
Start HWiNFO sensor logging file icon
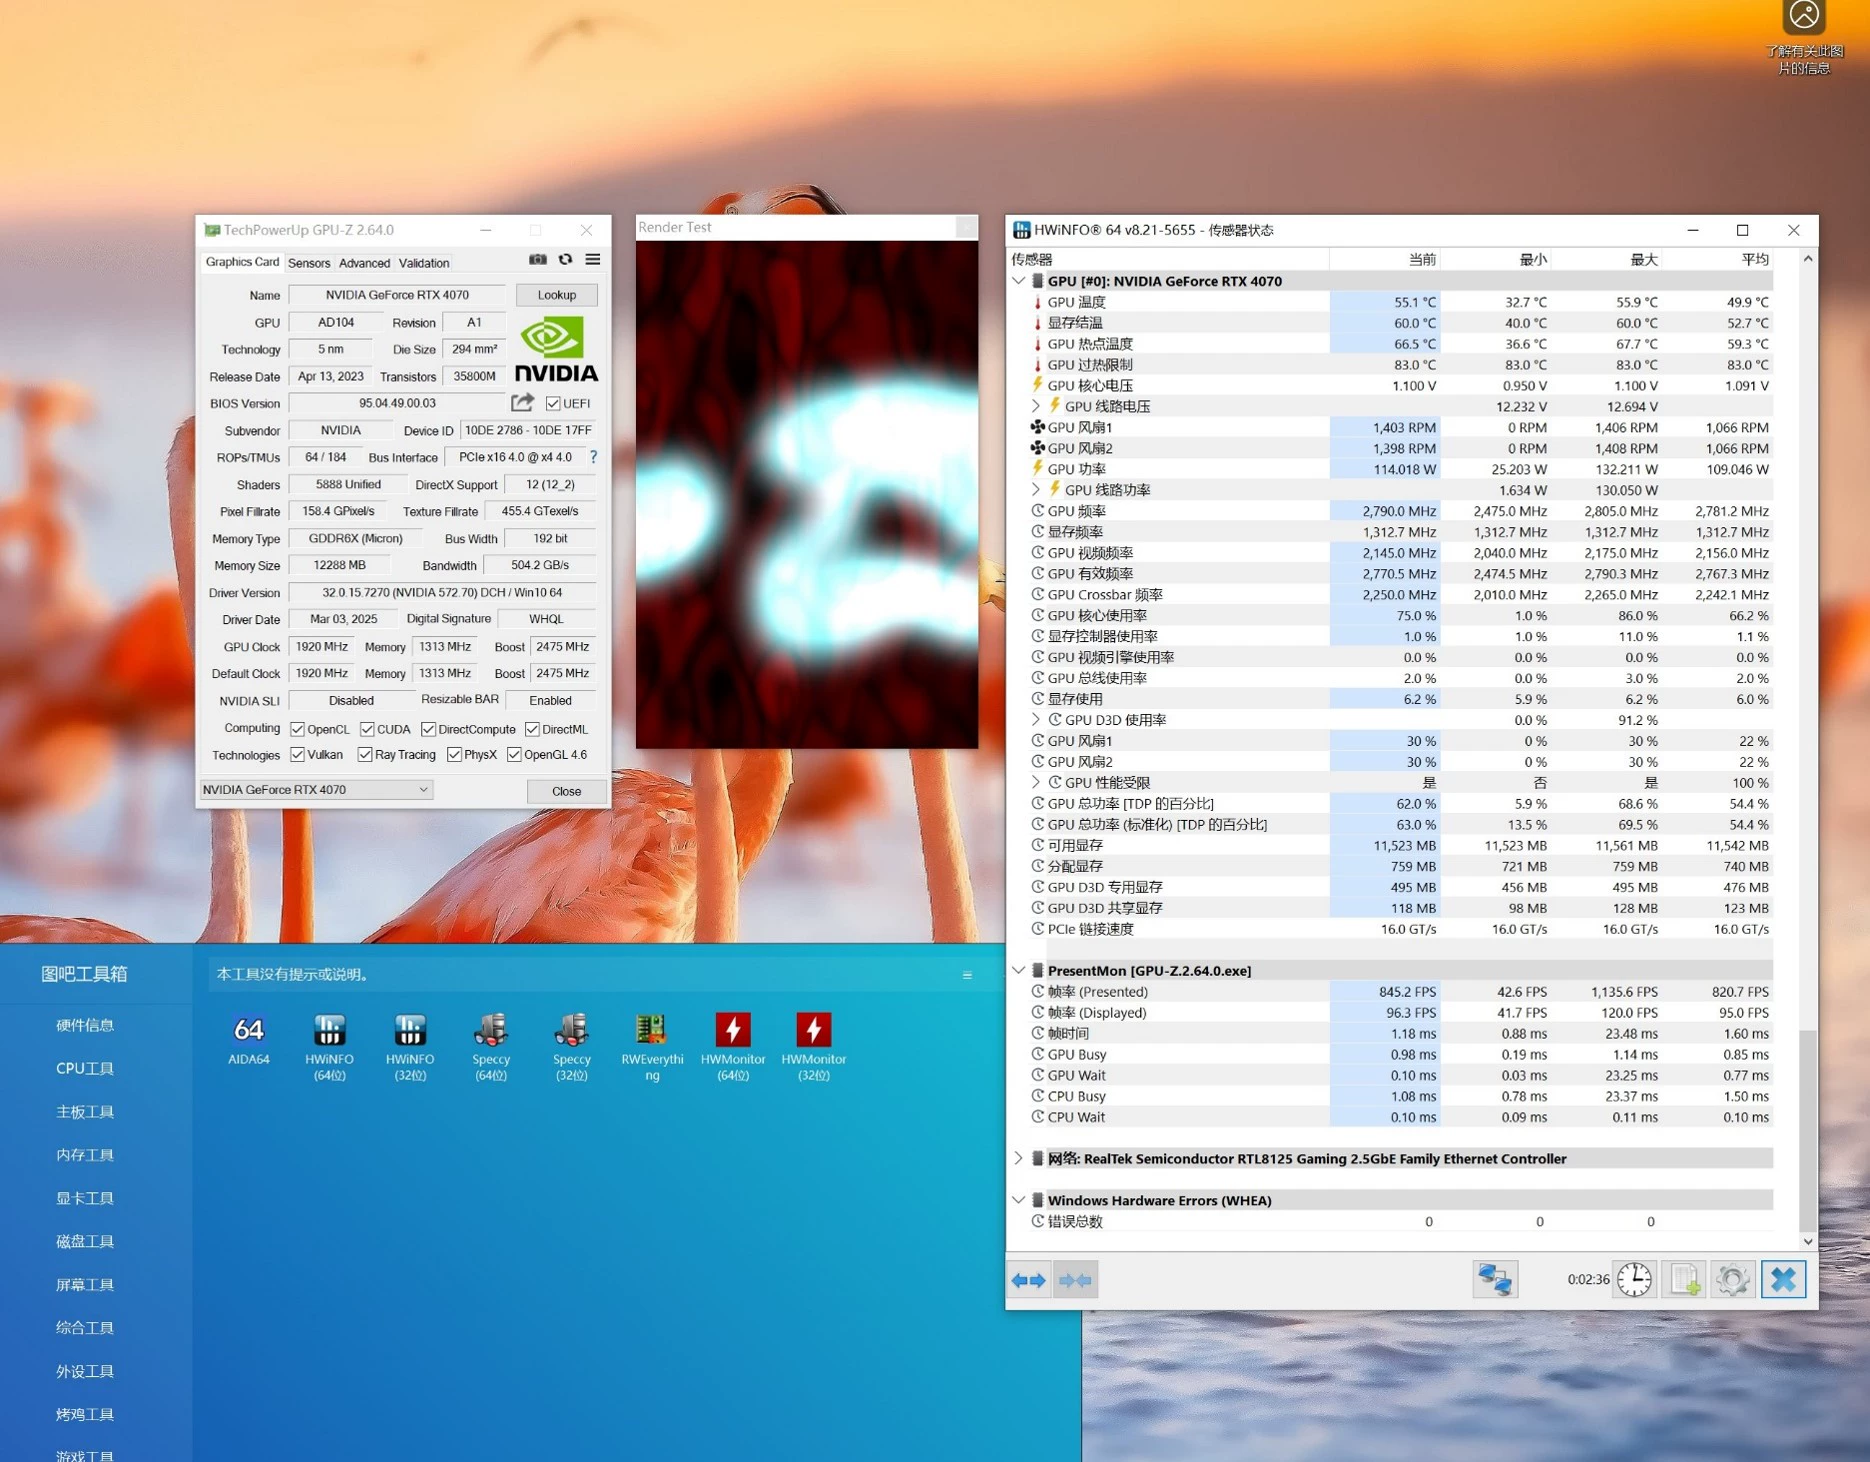pyautogui.click(x=1685, y=1280)
